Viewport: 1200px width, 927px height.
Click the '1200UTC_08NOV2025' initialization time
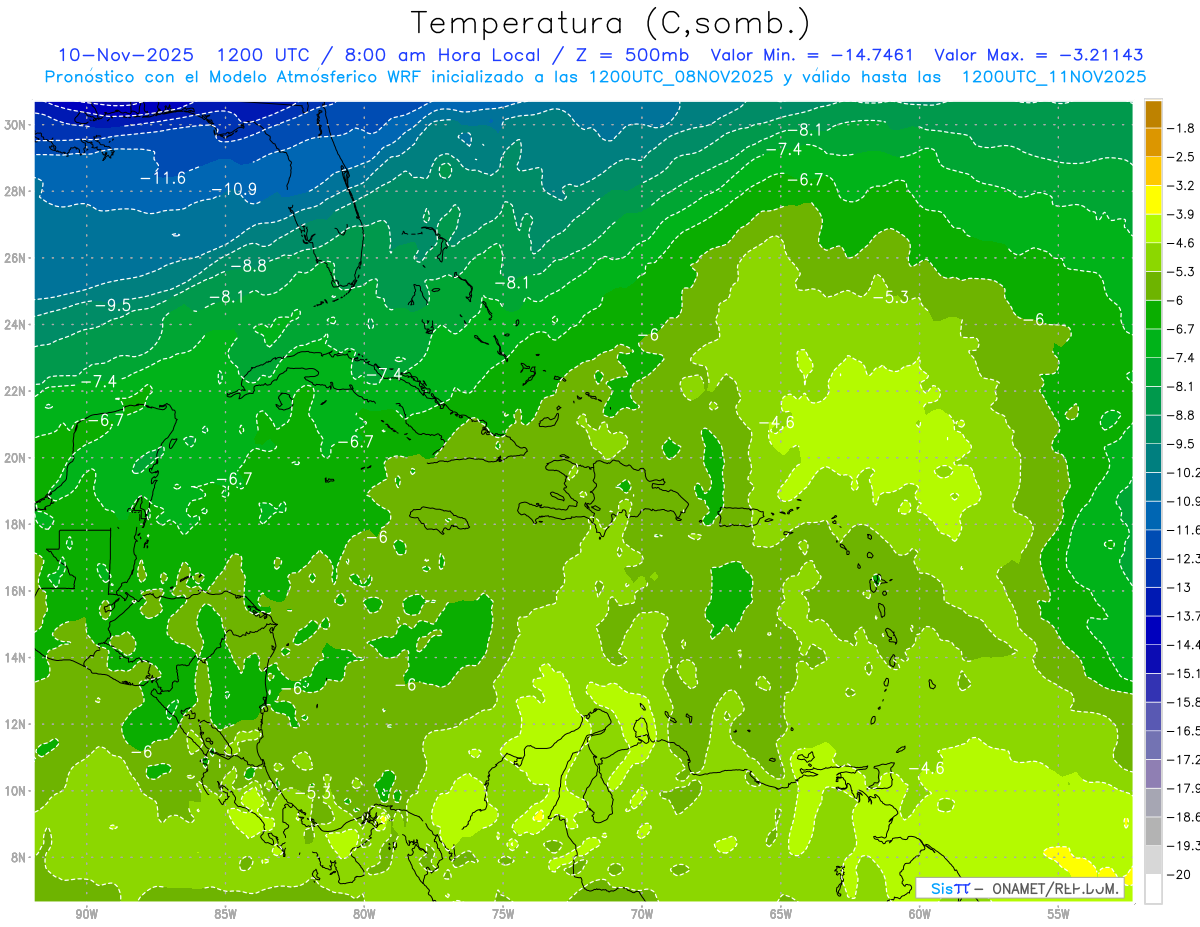click(681, 76)
